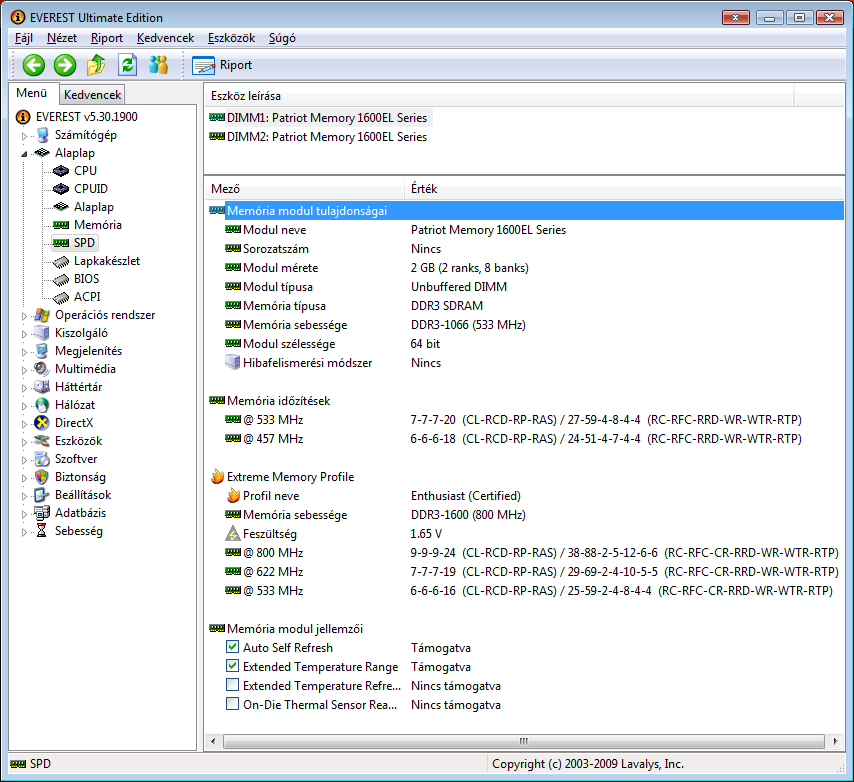Click the Multimédia speaker icon
The height and width of the screenshot is (782, 854).
42,369
